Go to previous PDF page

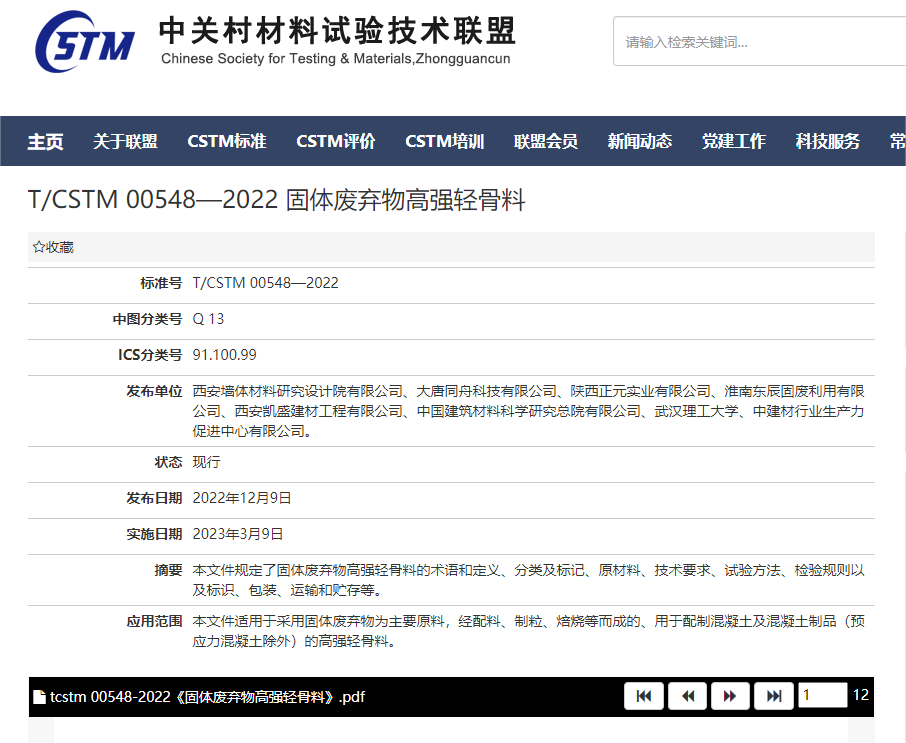click(688, 696)
